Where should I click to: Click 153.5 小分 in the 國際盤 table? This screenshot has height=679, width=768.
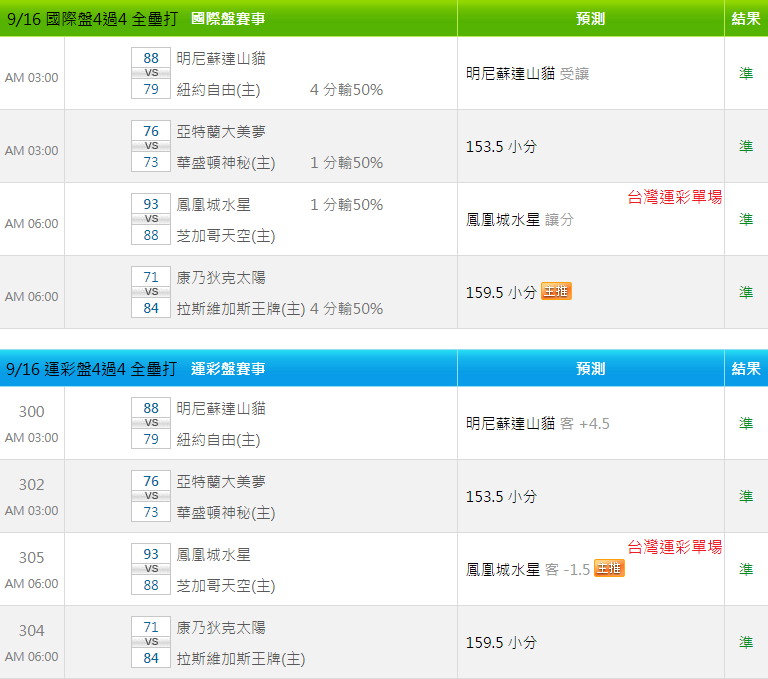502,146
